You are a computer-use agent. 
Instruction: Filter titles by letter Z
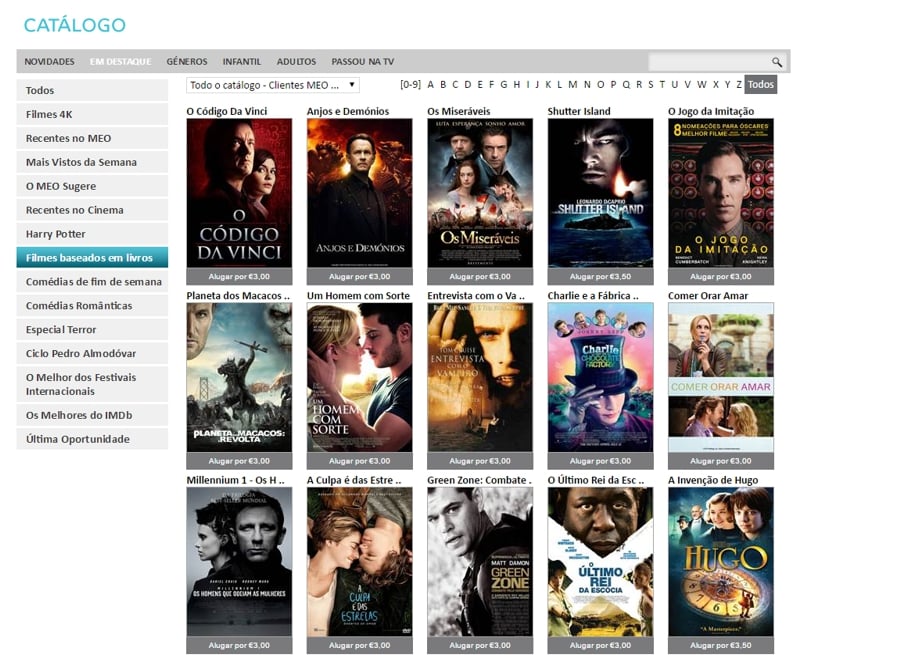(739, 84)
